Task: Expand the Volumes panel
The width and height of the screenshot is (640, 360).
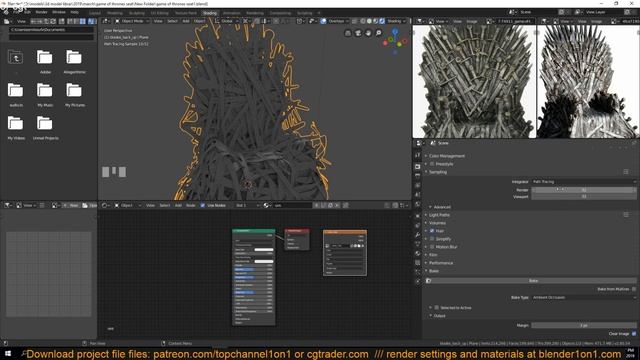Action: coord(437,223)
